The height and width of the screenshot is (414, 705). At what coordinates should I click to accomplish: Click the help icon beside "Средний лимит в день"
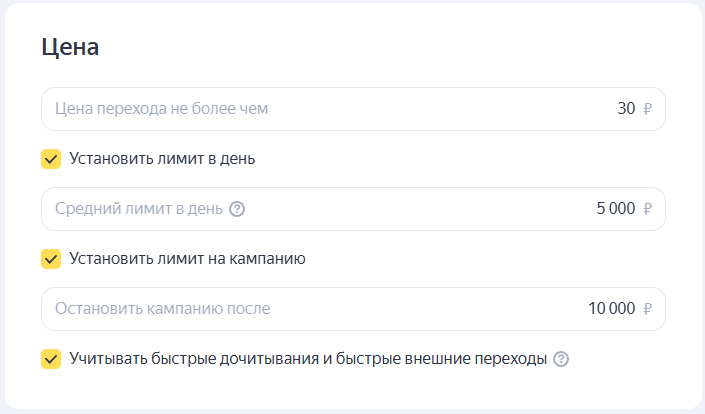(x=237, y=209)
